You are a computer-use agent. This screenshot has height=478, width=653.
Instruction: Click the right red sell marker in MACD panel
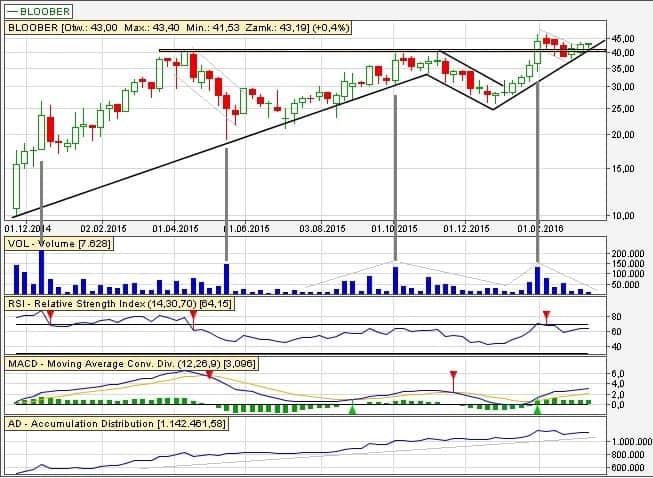pos(453,376)
